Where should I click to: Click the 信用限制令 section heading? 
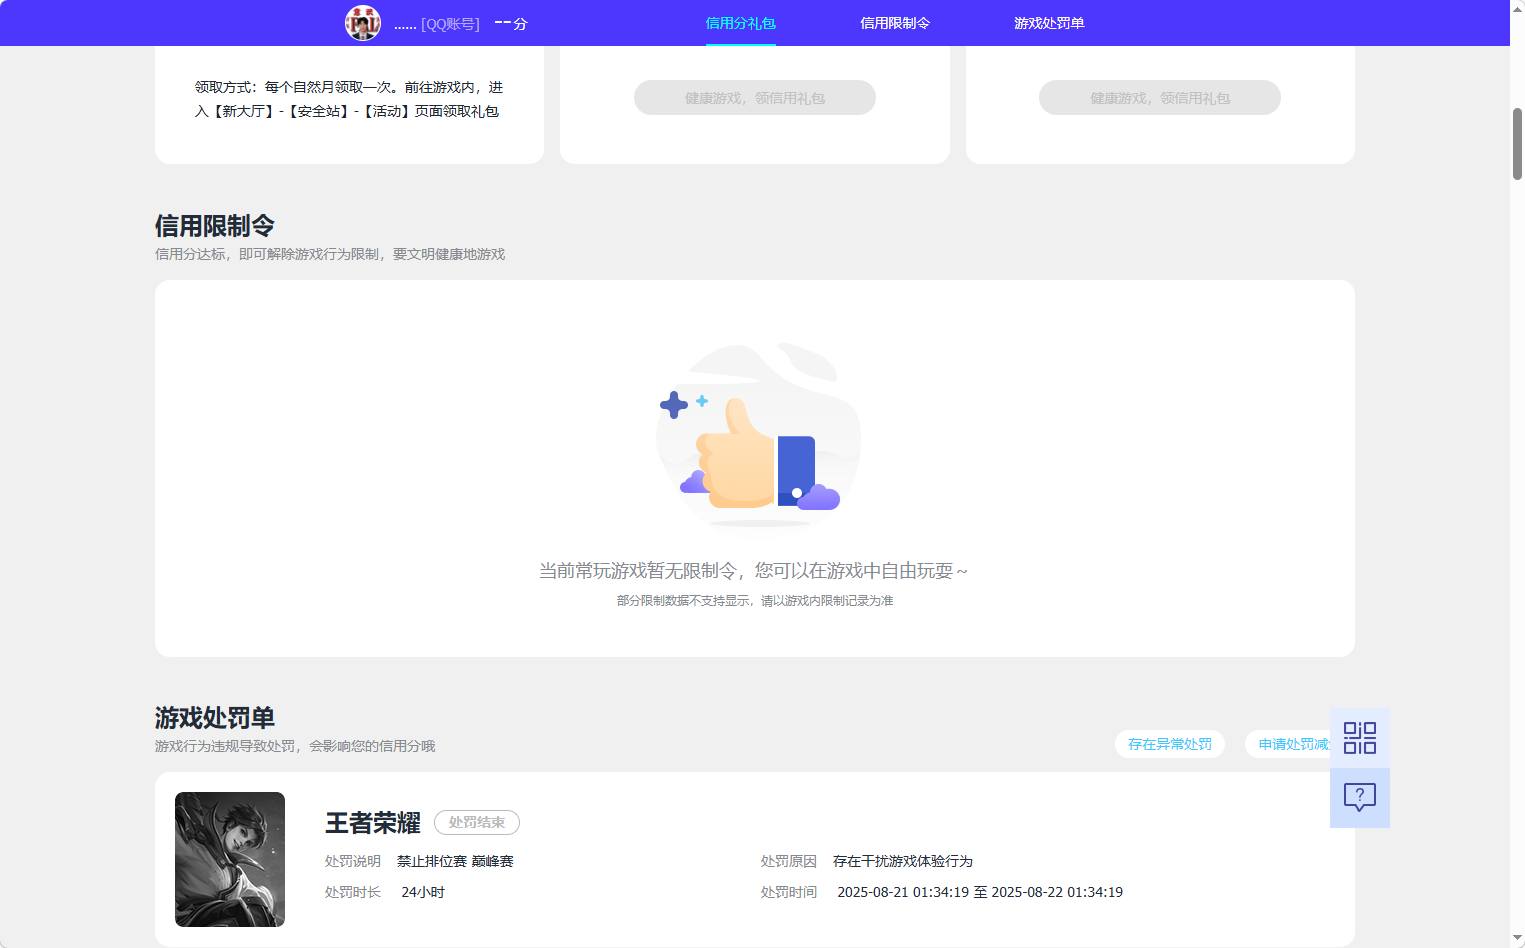[x=214, y=226]
